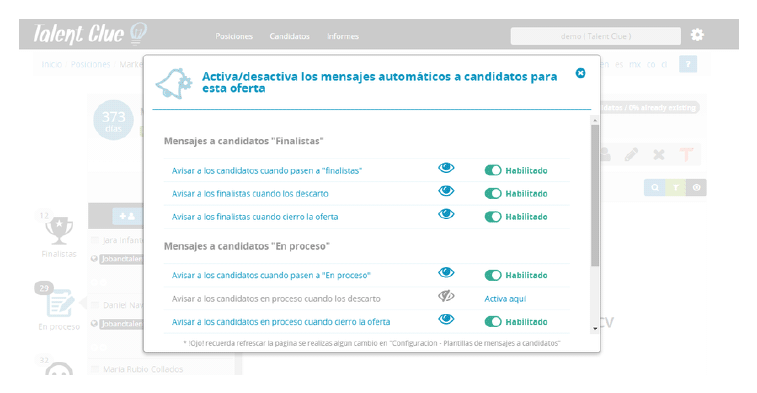Screen dimensions: 757x393
Task: Click the X delete icon behind dialog
Action: point(659,154)
